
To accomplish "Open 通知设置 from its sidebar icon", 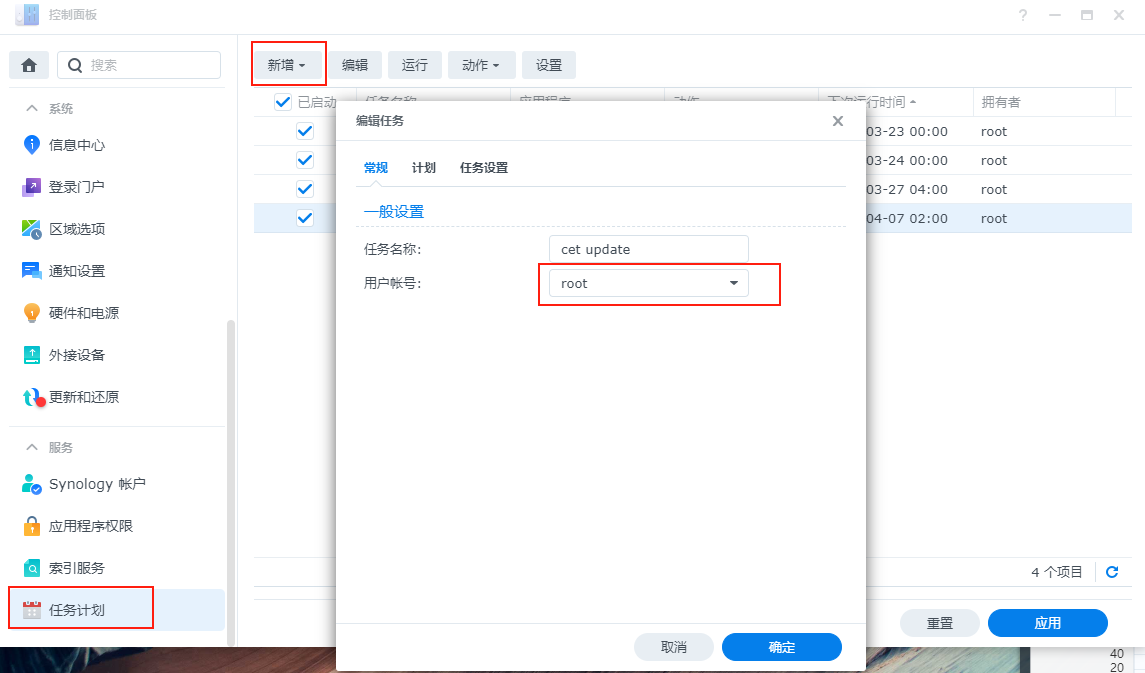I will coord(31,271).
